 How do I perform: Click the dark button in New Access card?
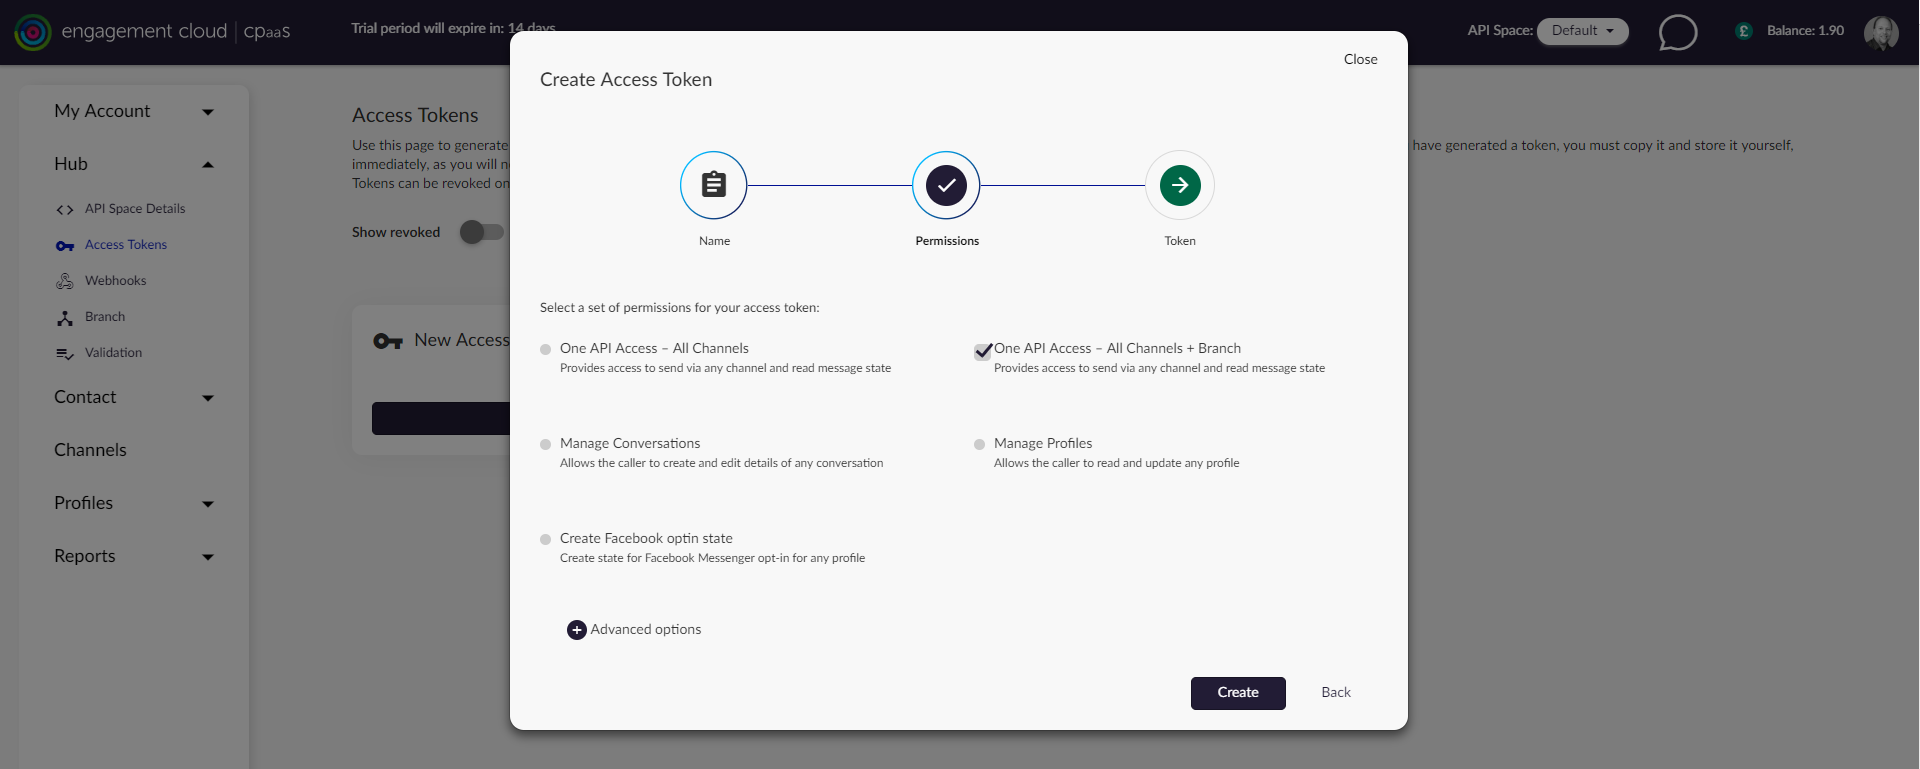click(x=441, y=419)
